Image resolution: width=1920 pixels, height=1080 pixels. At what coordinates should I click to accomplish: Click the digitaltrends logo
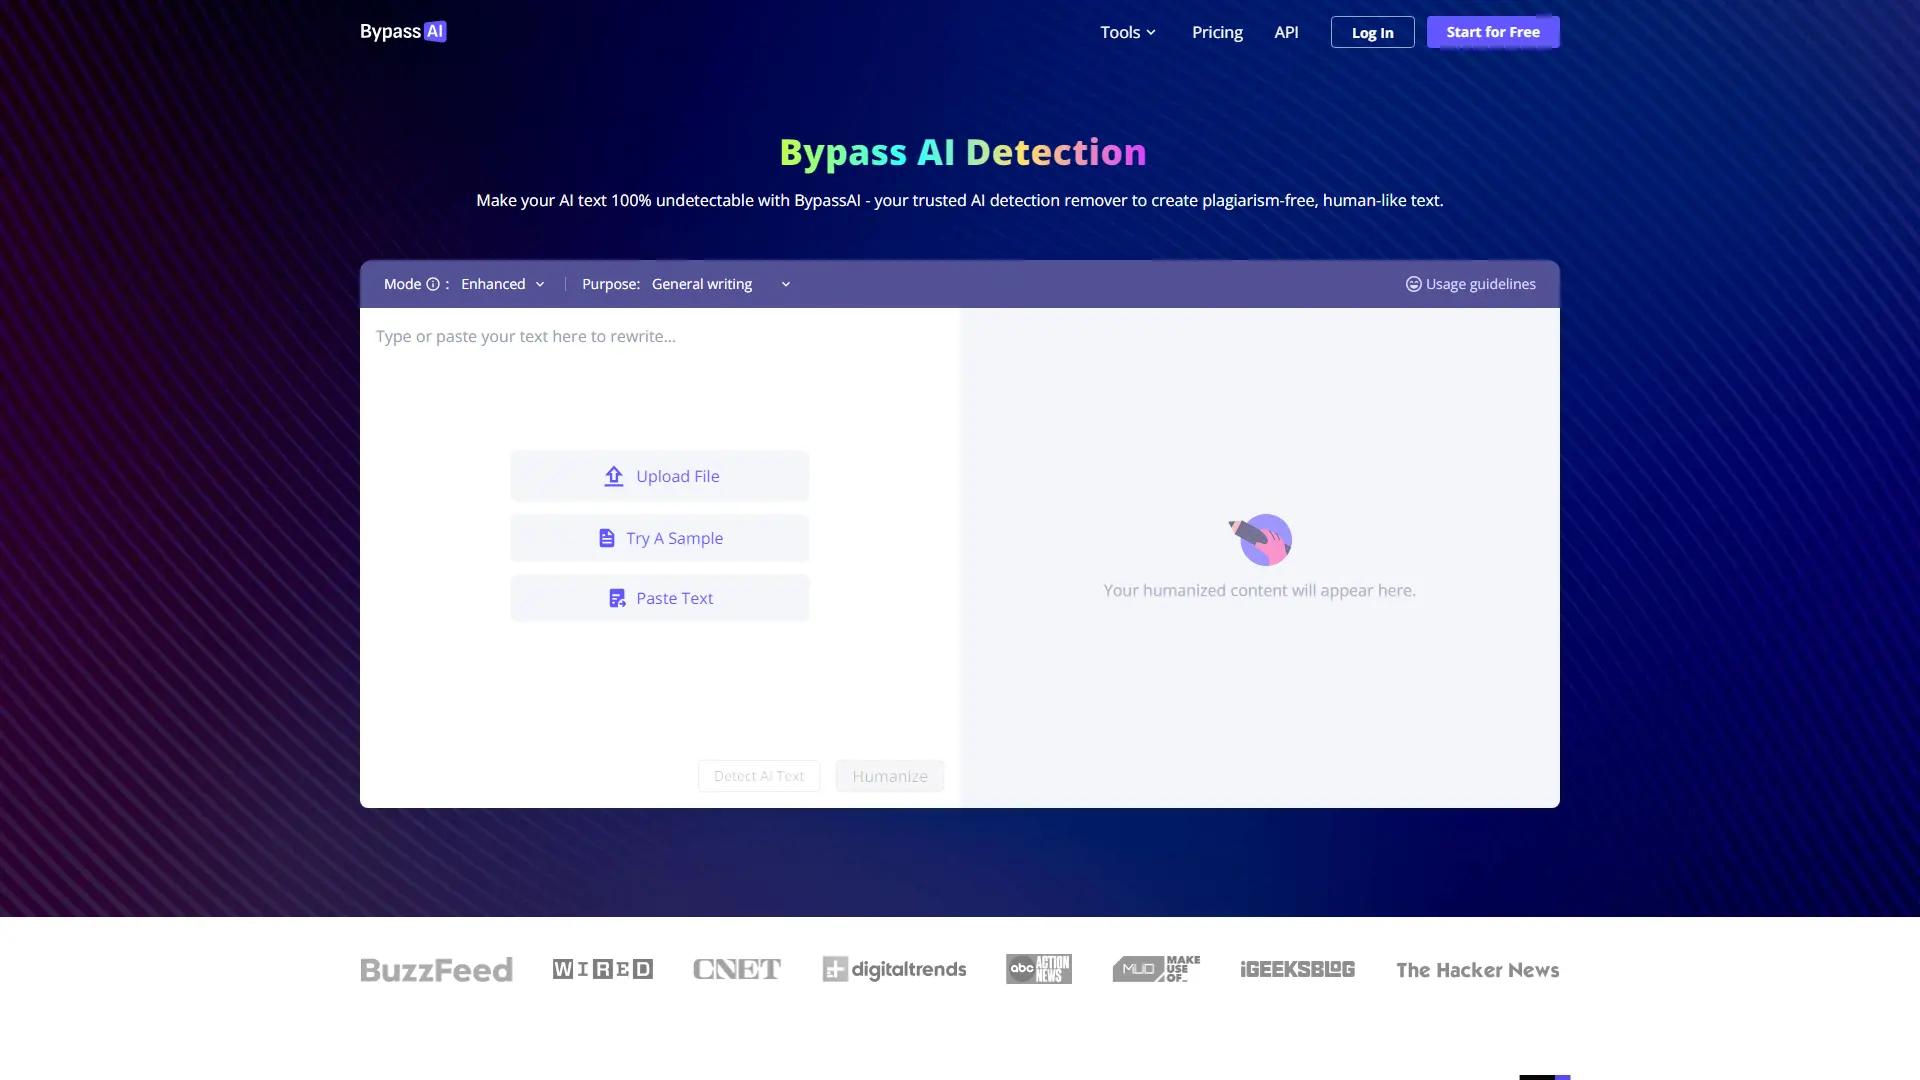894,969
